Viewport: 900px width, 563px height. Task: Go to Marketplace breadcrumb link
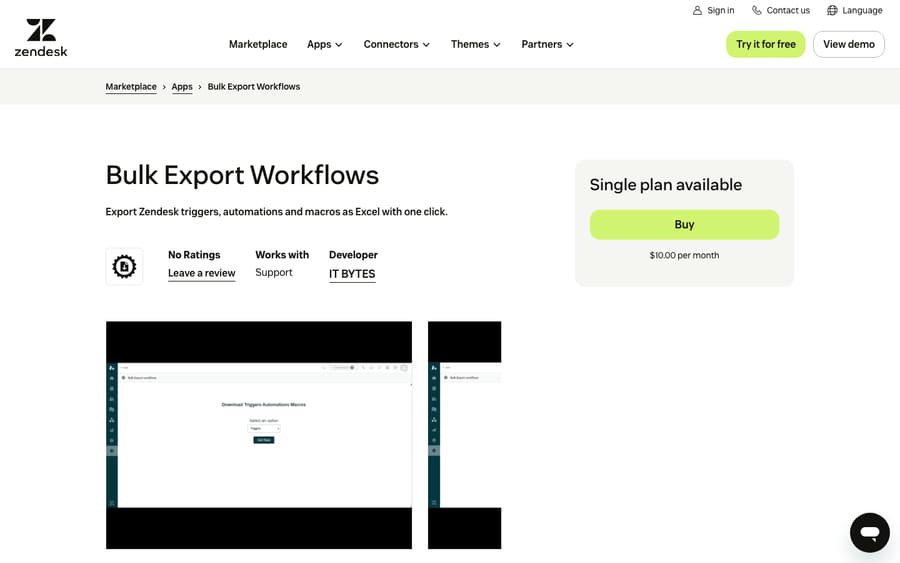pyautogui.click(x=131, y=87)
